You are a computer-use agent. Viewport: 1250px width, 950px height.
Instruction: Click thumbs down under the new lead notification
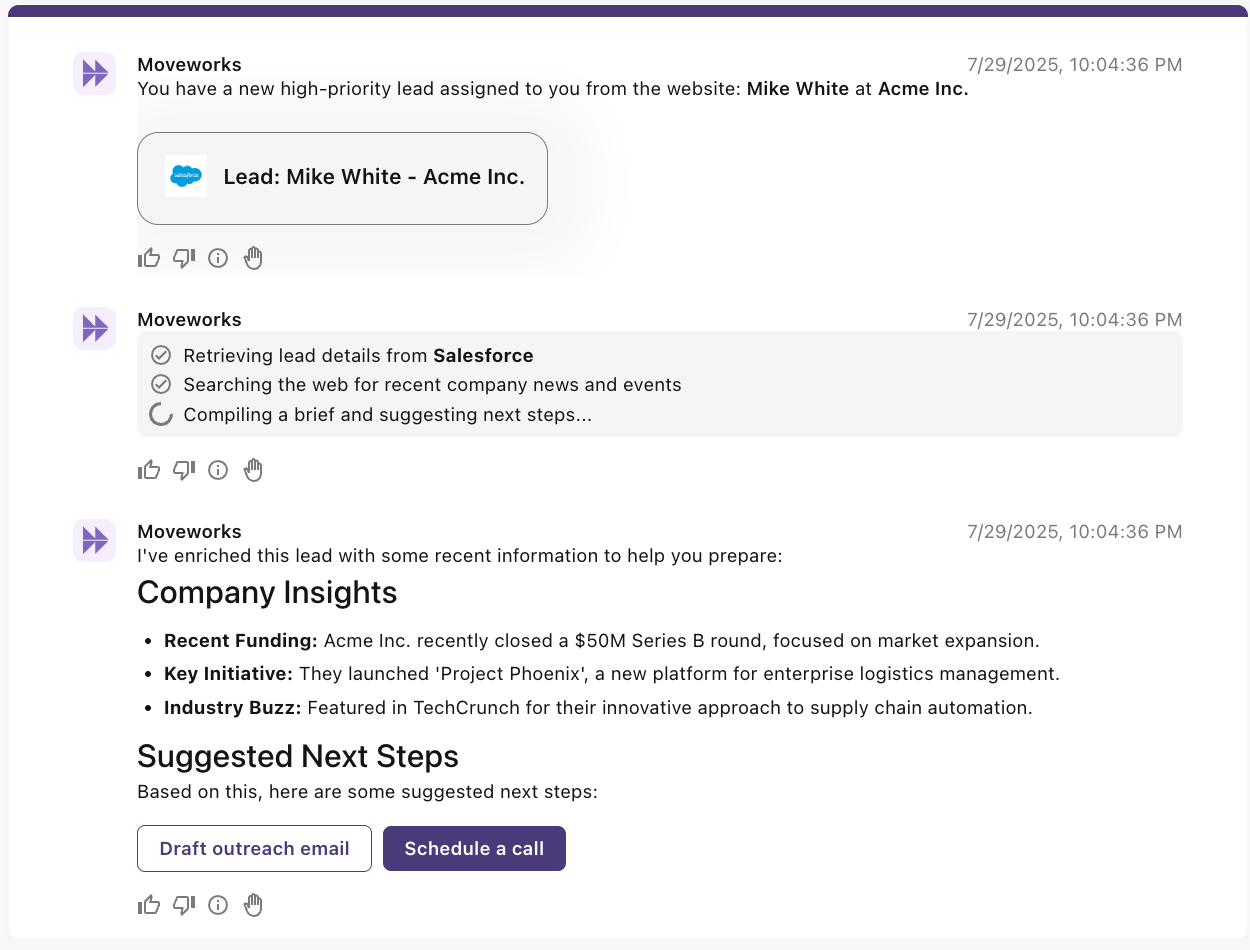pos(184,258)
